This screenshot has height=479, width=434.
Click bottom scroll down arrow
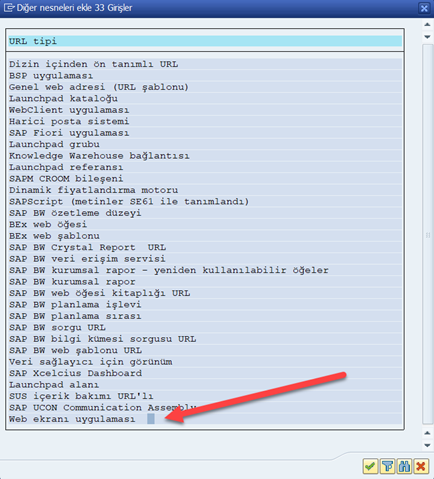(x=427, y=445)
